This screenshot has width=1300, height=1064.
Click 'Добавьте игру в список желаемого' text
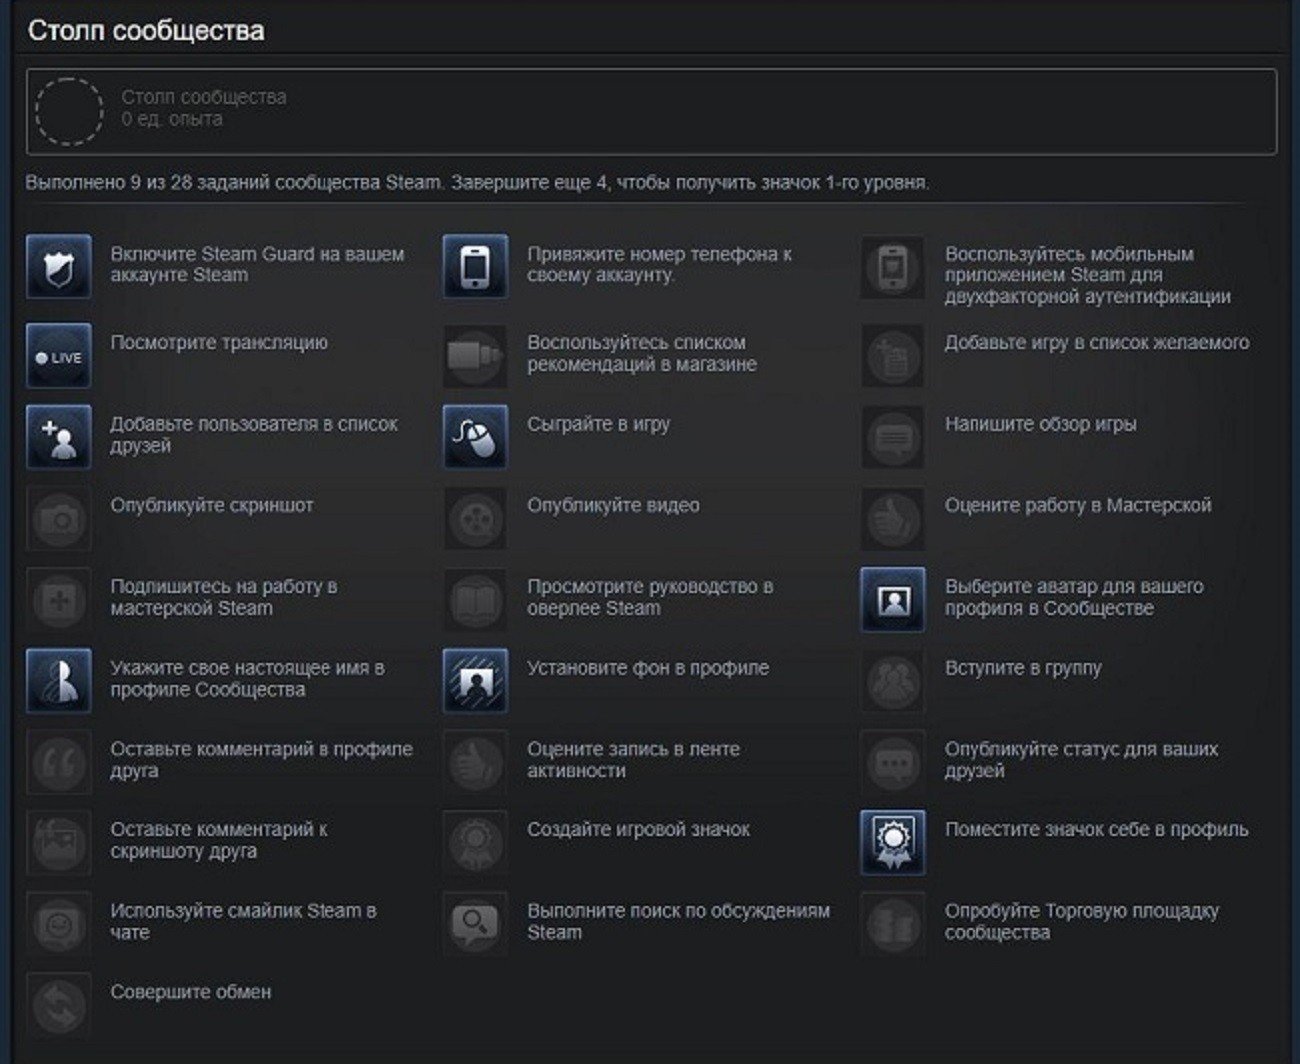click(x=1097, y=343)
